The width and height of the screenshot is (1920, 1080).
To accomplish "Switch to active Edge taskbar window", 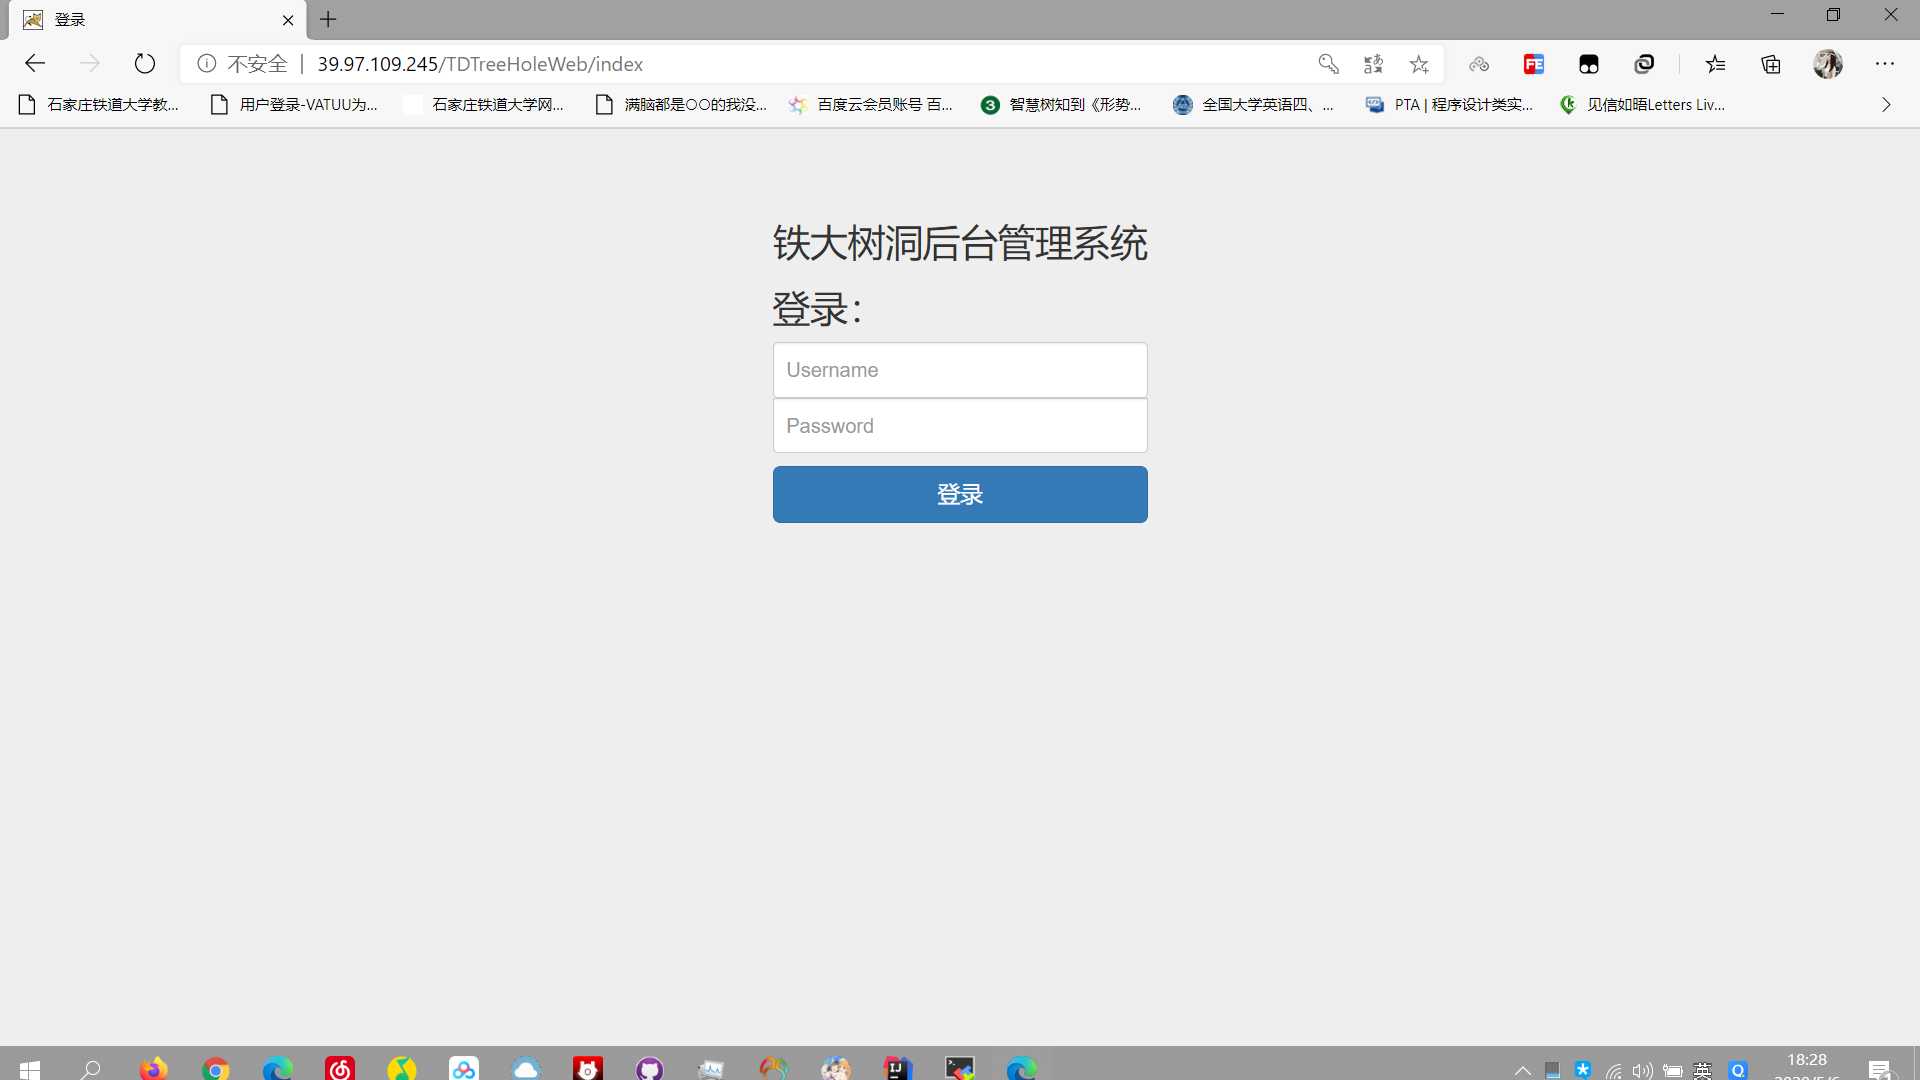I will pos(1022,1069).
